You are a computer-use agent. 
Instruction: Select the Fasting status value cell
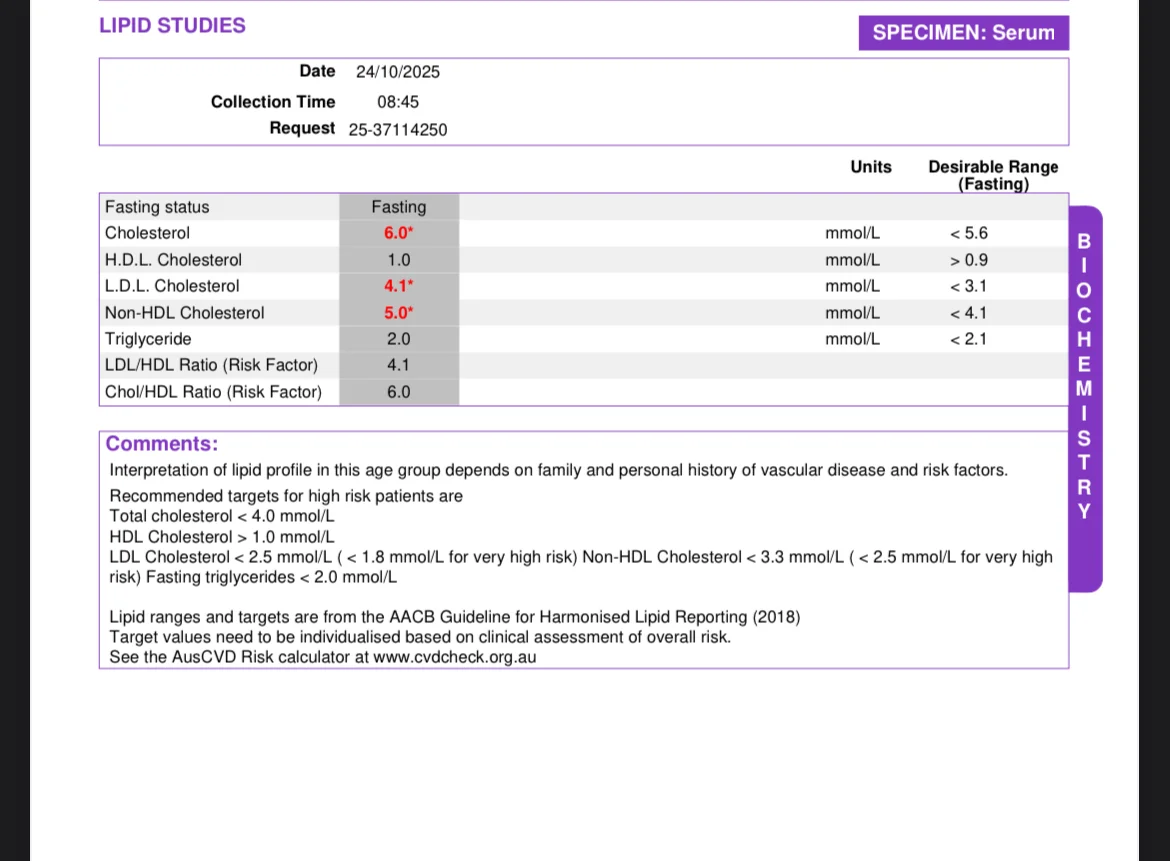point(399,207)
